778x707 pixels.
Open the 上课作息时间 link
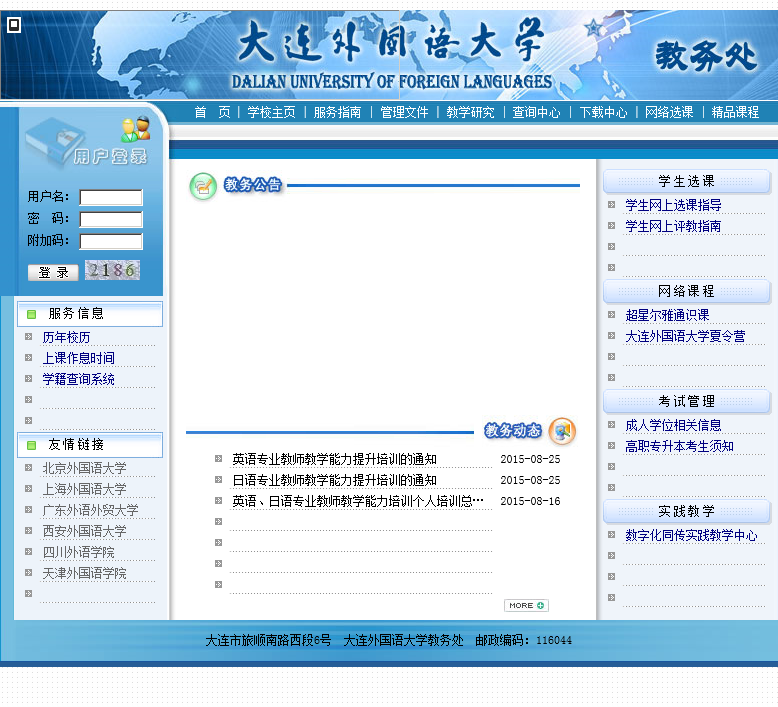[x=78, y=358]
